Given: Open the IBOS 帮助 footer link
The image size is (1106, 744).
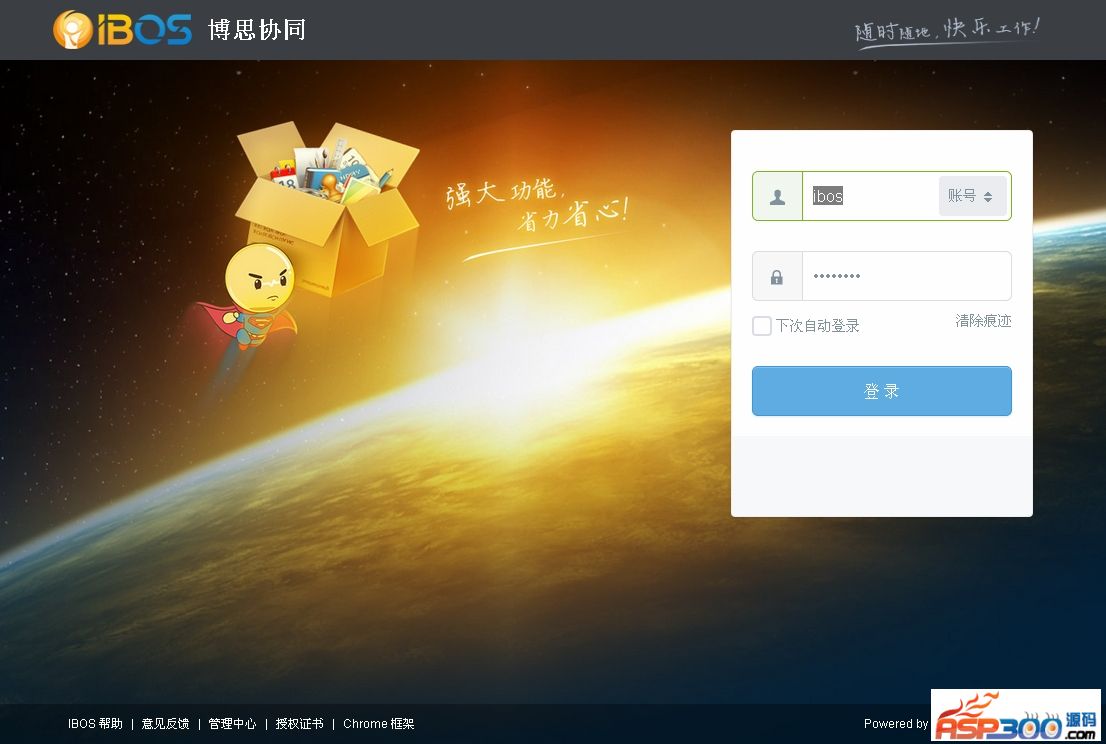Looking at the screenshot, I should [x=95, y=724].
